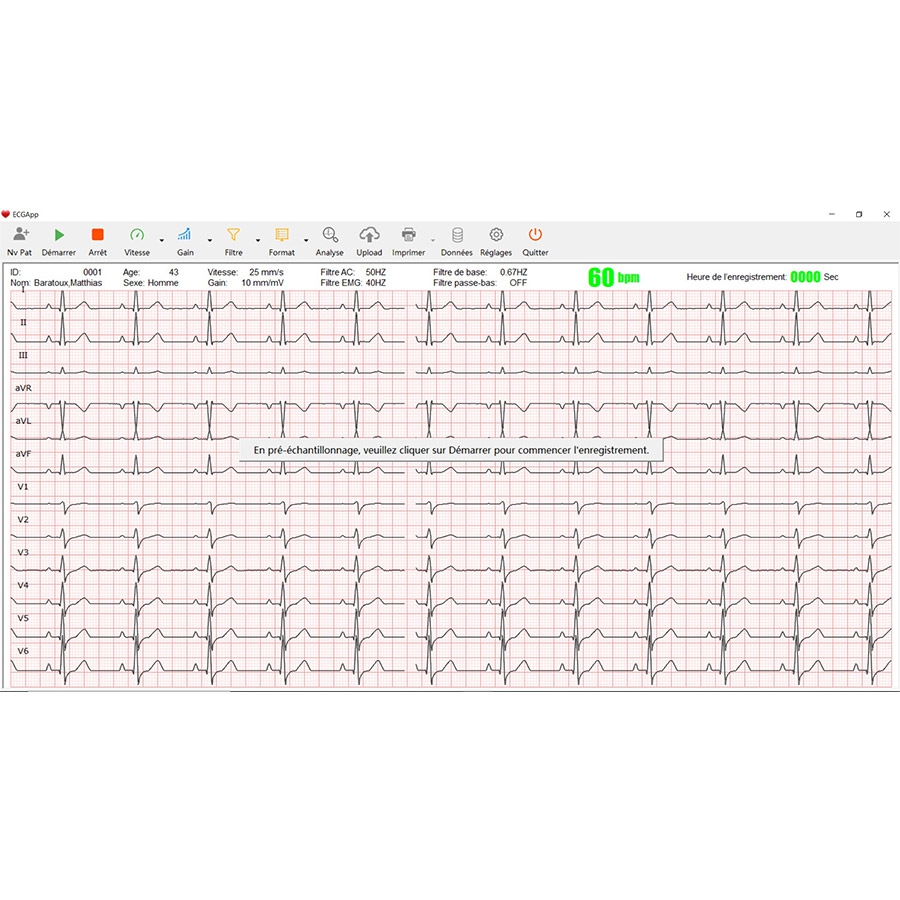Select the Filtre funnel icon

(x=233, y=235)
